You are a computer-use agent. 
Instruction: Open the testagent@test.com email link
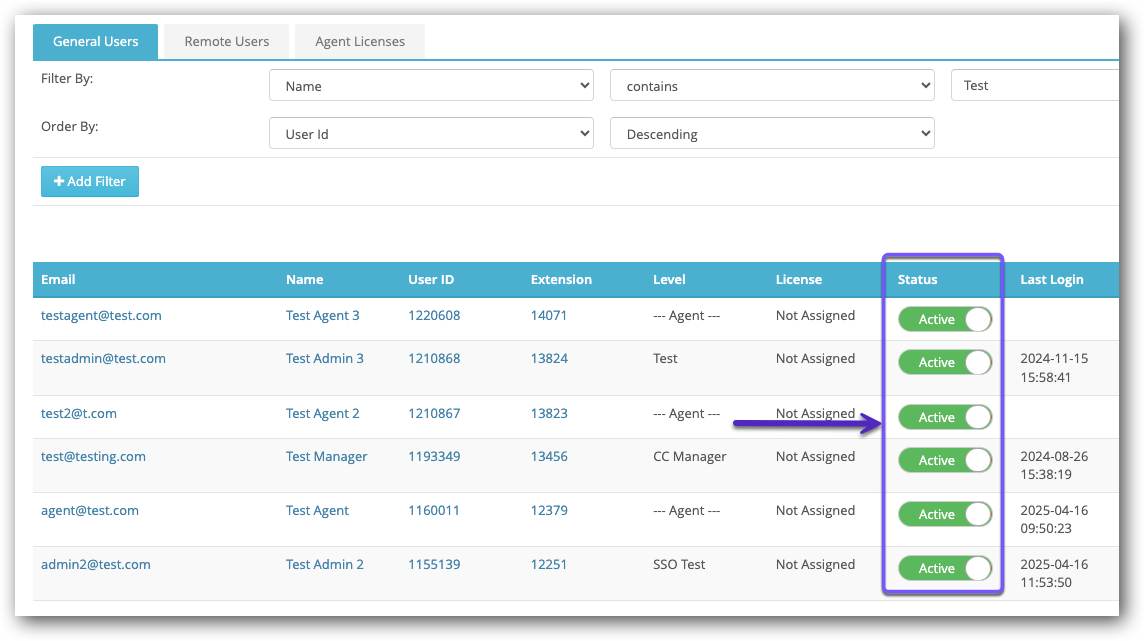(x=101, y=316)
